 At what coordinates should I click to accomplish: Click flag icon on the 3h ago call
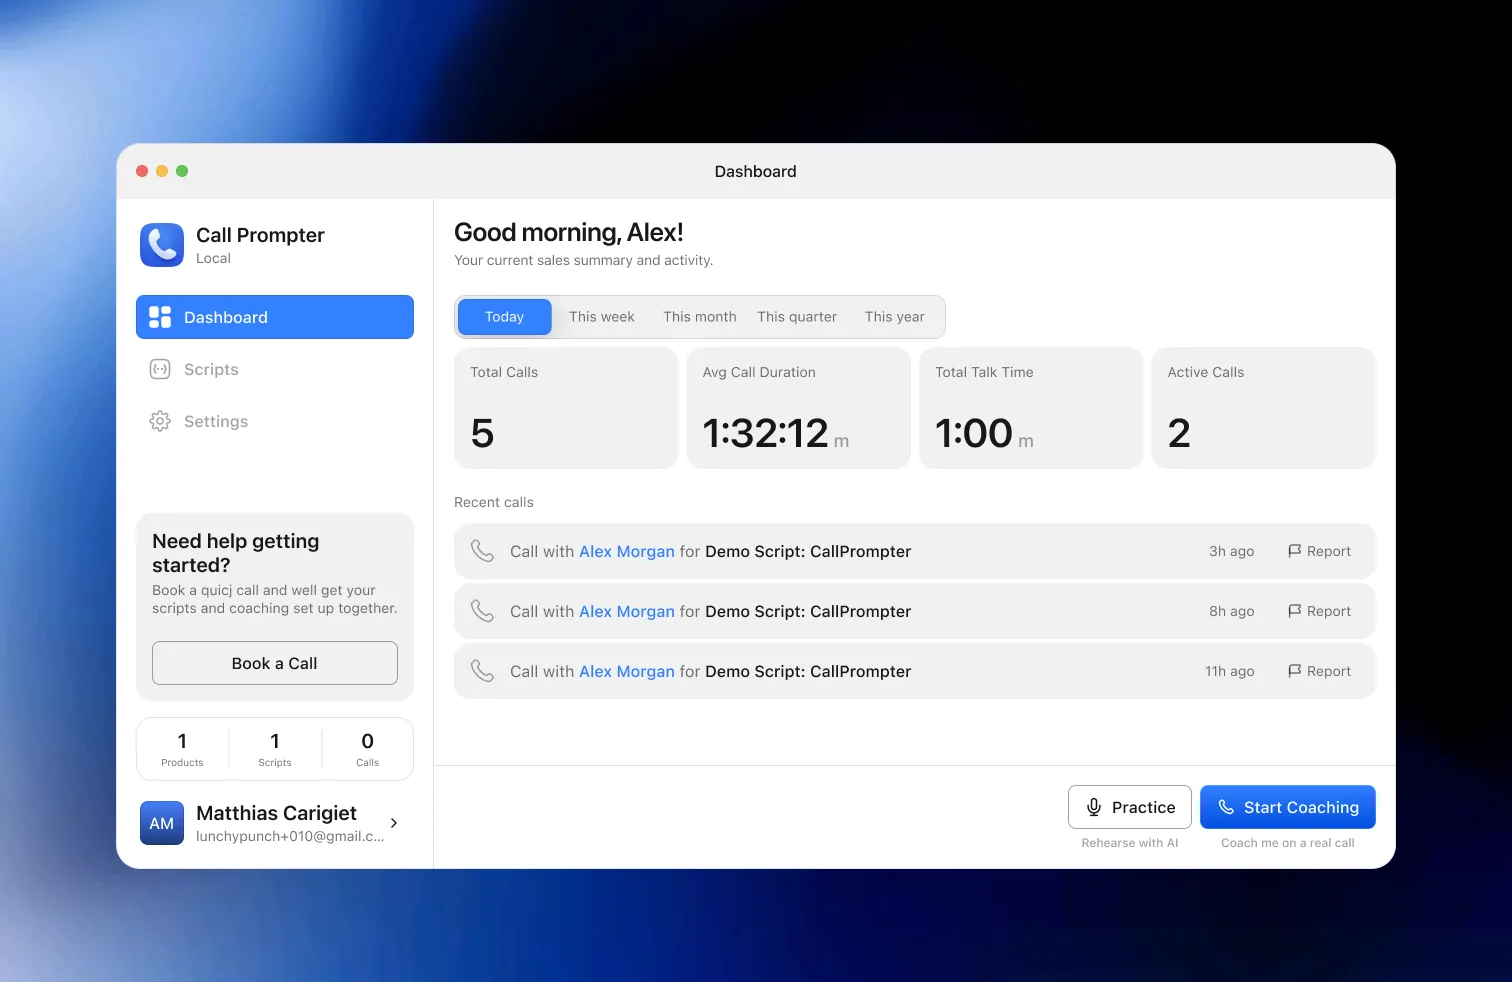1294,551
